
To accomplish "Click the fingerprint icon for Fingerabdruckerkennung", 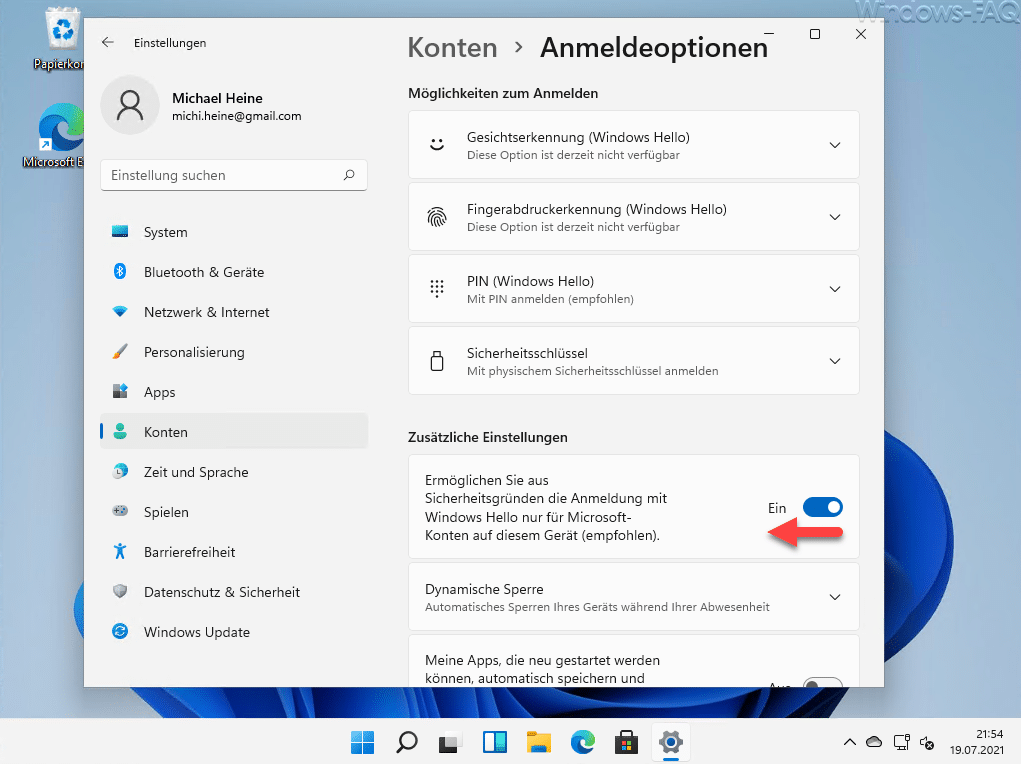I will [x=437, y=217].
